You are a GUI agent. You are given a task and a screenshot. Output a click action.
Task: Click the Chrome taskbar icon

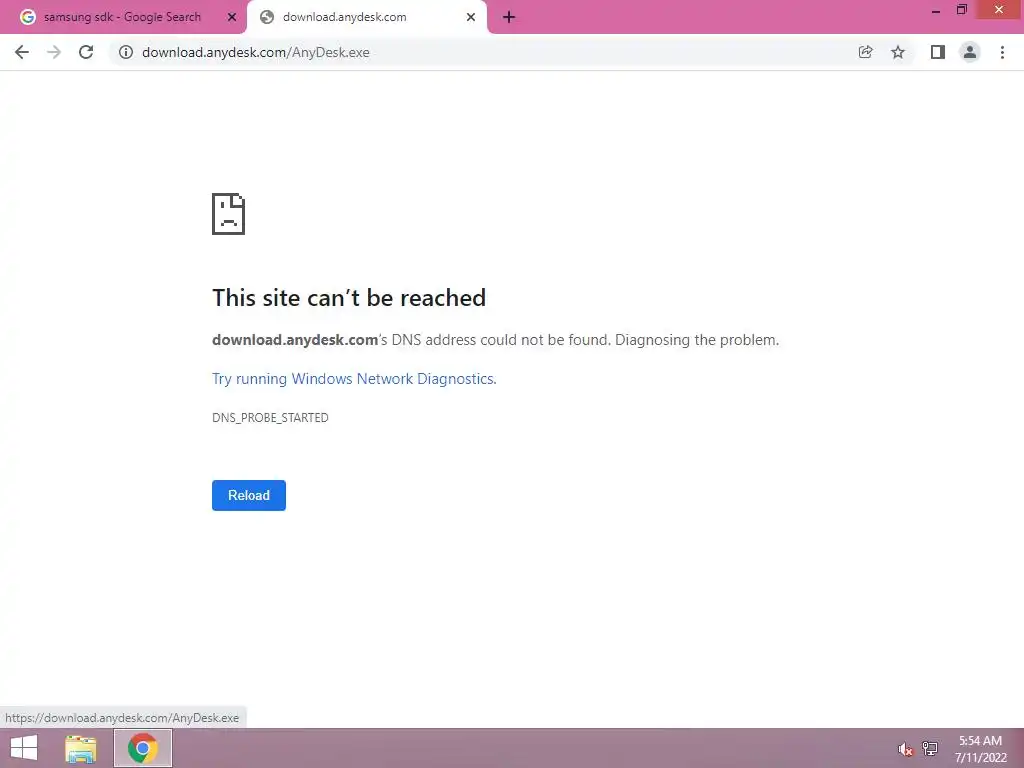143,748
